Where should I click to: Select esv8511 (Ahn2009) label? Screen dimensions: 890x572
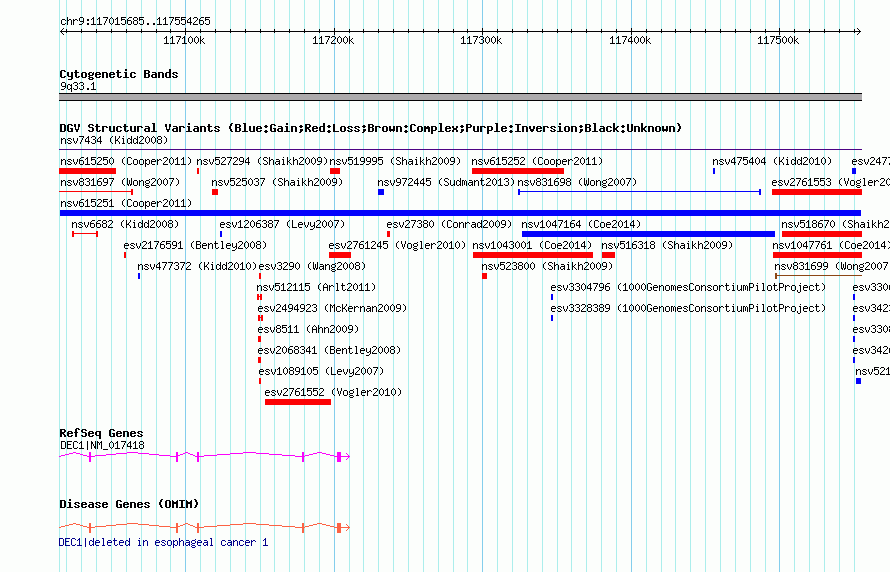pos(308,329)
